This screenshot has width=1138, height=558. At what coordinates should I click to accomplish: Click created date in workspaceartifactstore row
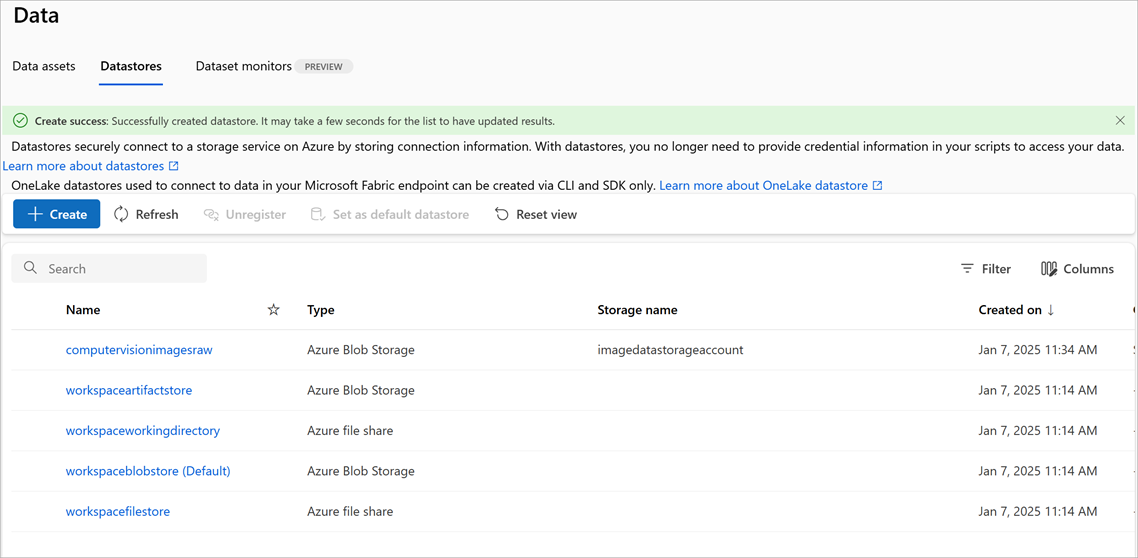pyautogui.click(x=1038, y=390)
